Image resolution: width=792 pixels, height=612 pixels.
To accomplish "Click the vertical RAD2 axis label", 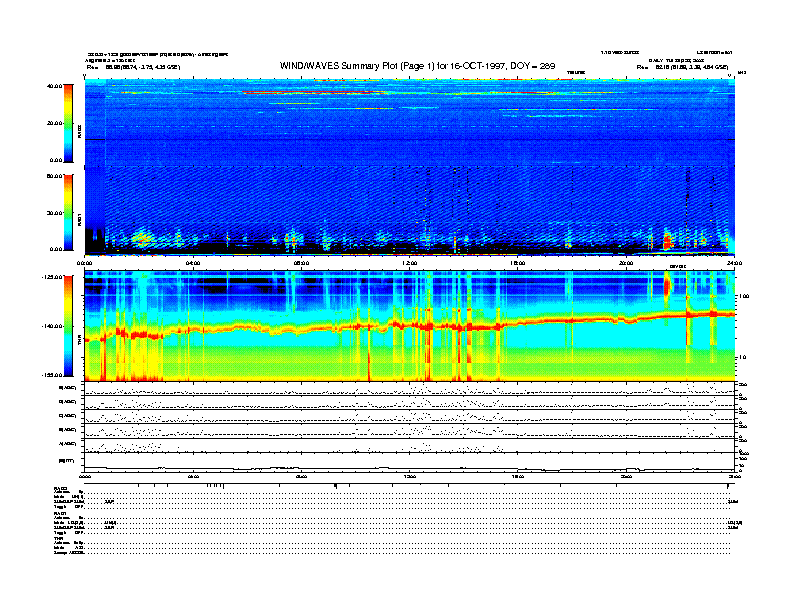I will pyautogui.click(x=79, y=133).
